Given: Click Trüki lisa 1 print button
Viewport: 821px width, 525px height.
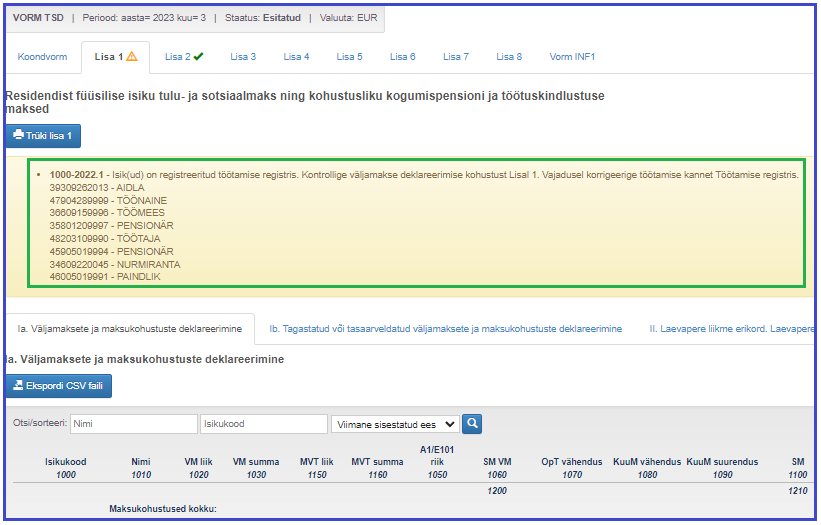Looking at the screenshot, I should [43, 136].
